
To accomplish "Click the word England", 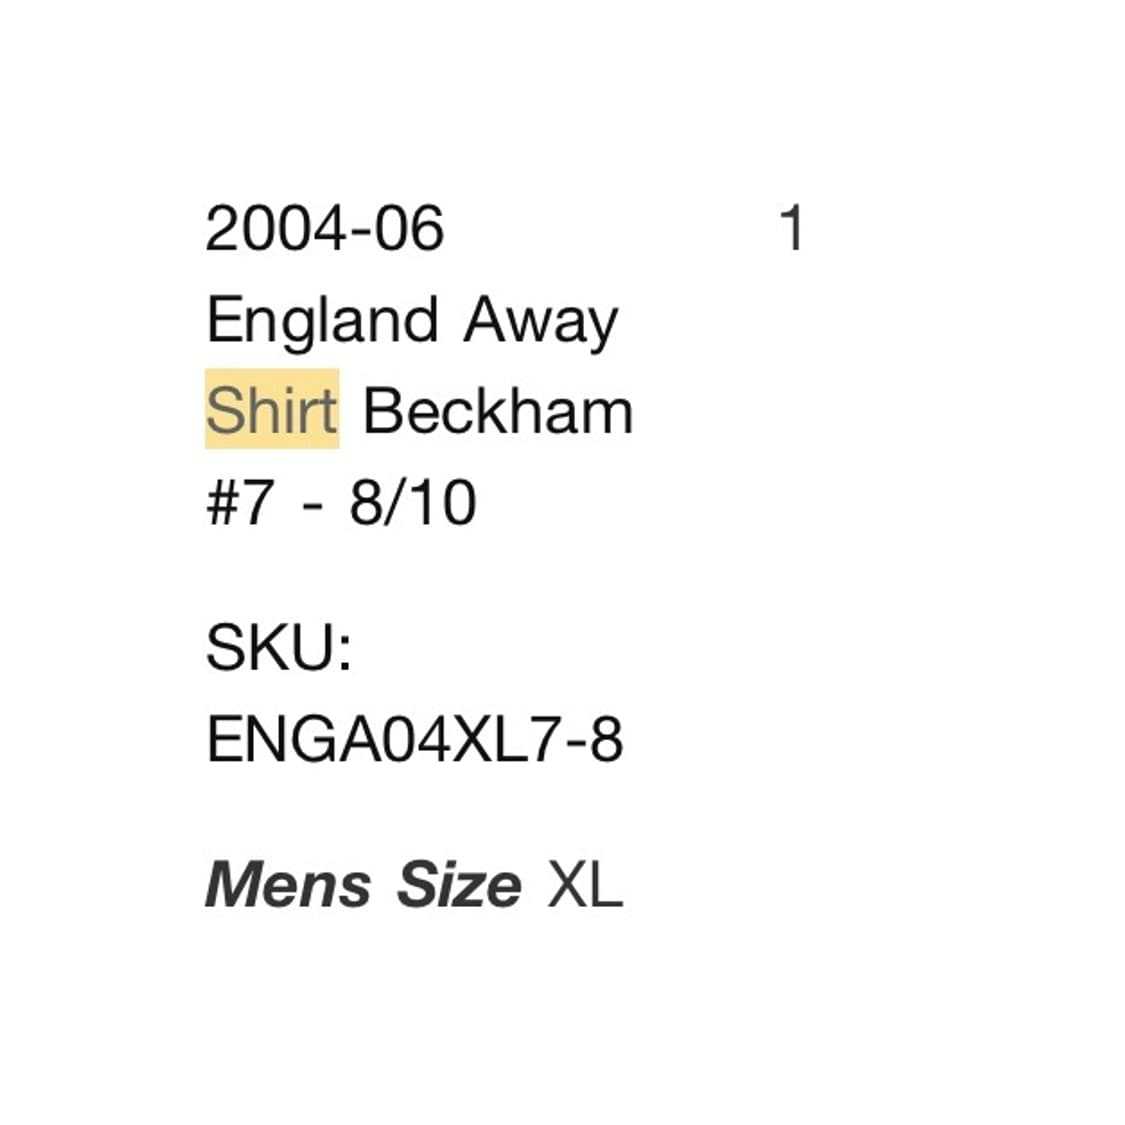I will (x=322, y=321).
